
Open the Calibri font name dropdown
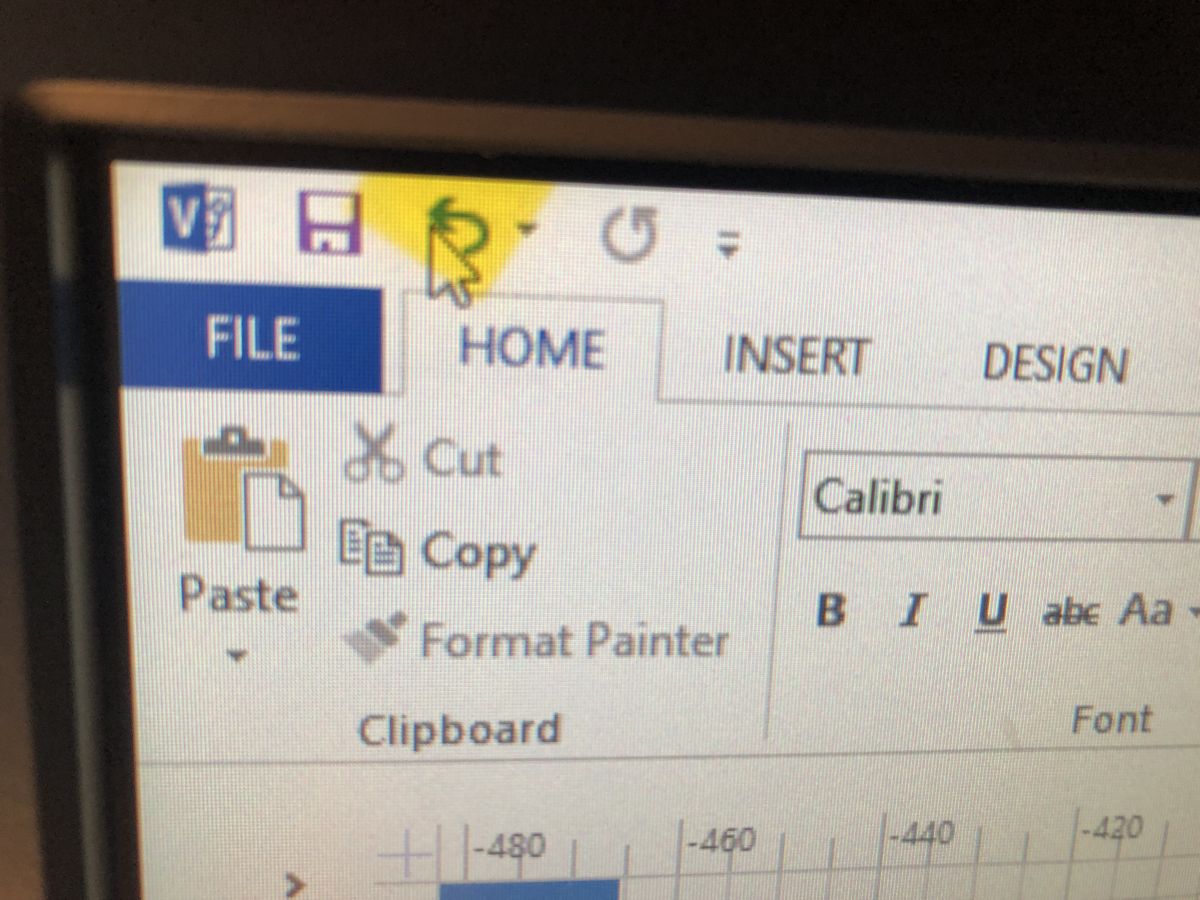tap(1165, 497)
